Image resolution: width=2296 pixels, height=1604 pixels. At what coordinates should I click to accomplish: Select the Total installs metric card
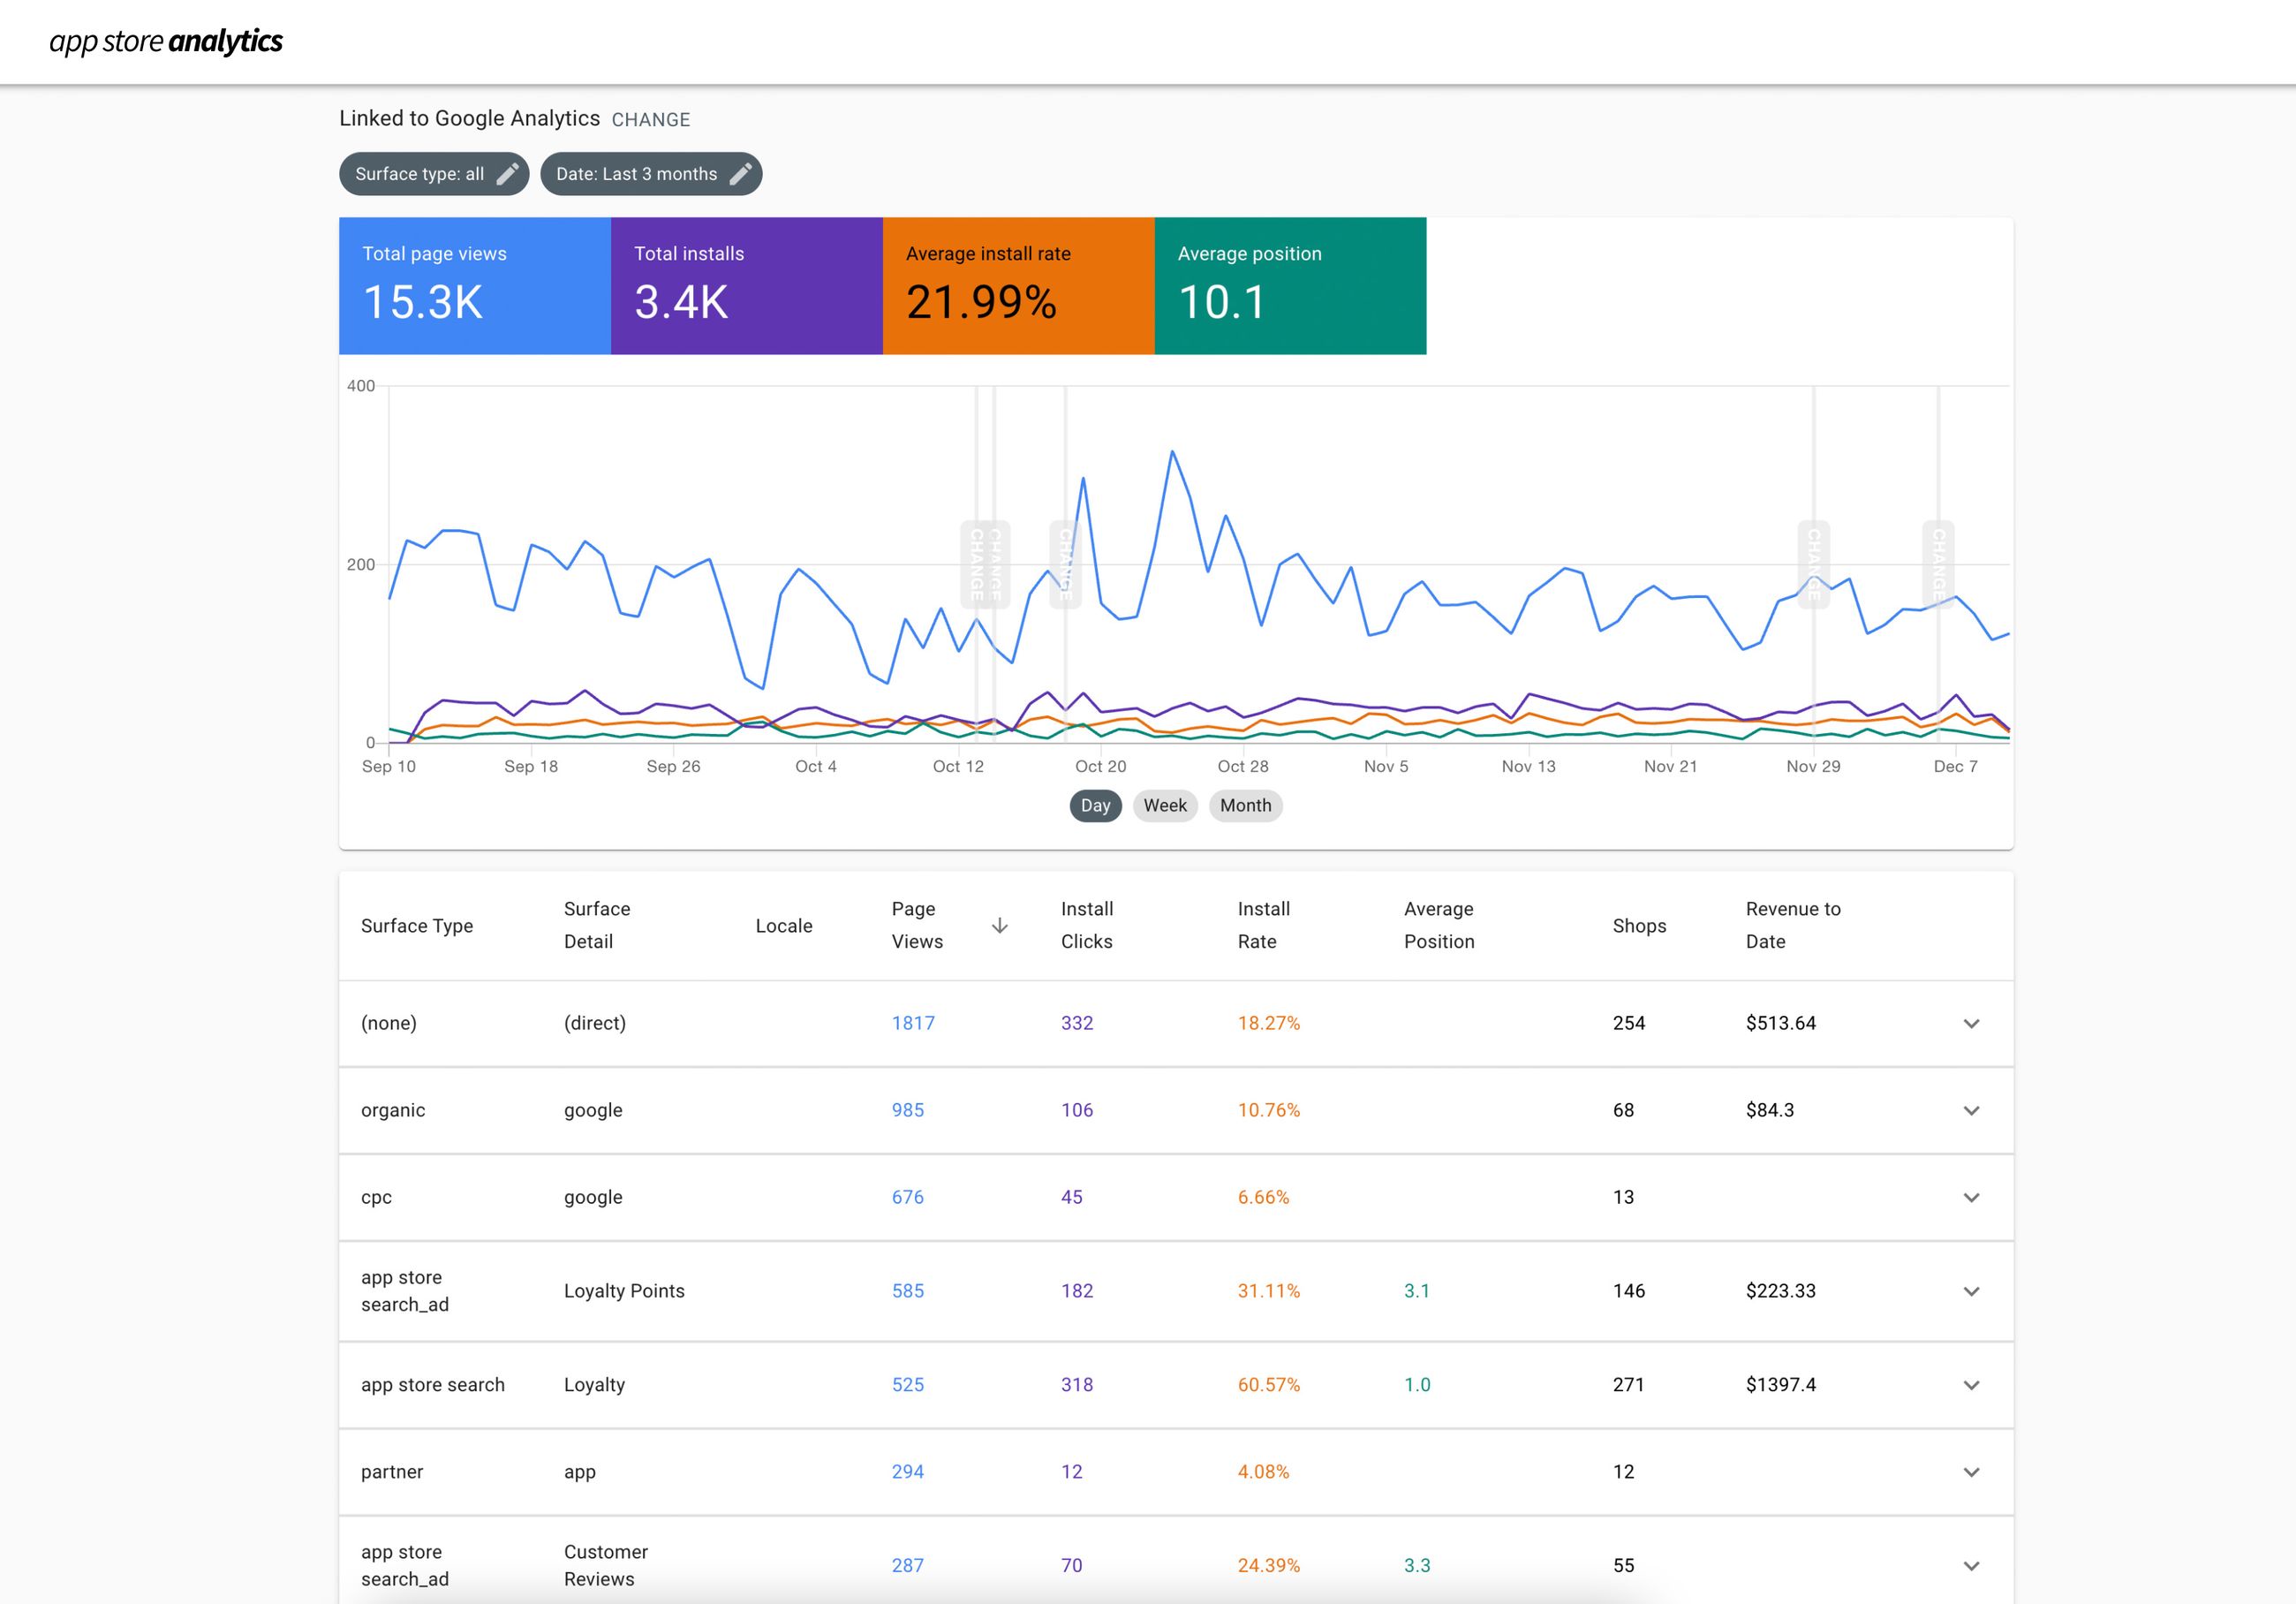click(745, 286)
